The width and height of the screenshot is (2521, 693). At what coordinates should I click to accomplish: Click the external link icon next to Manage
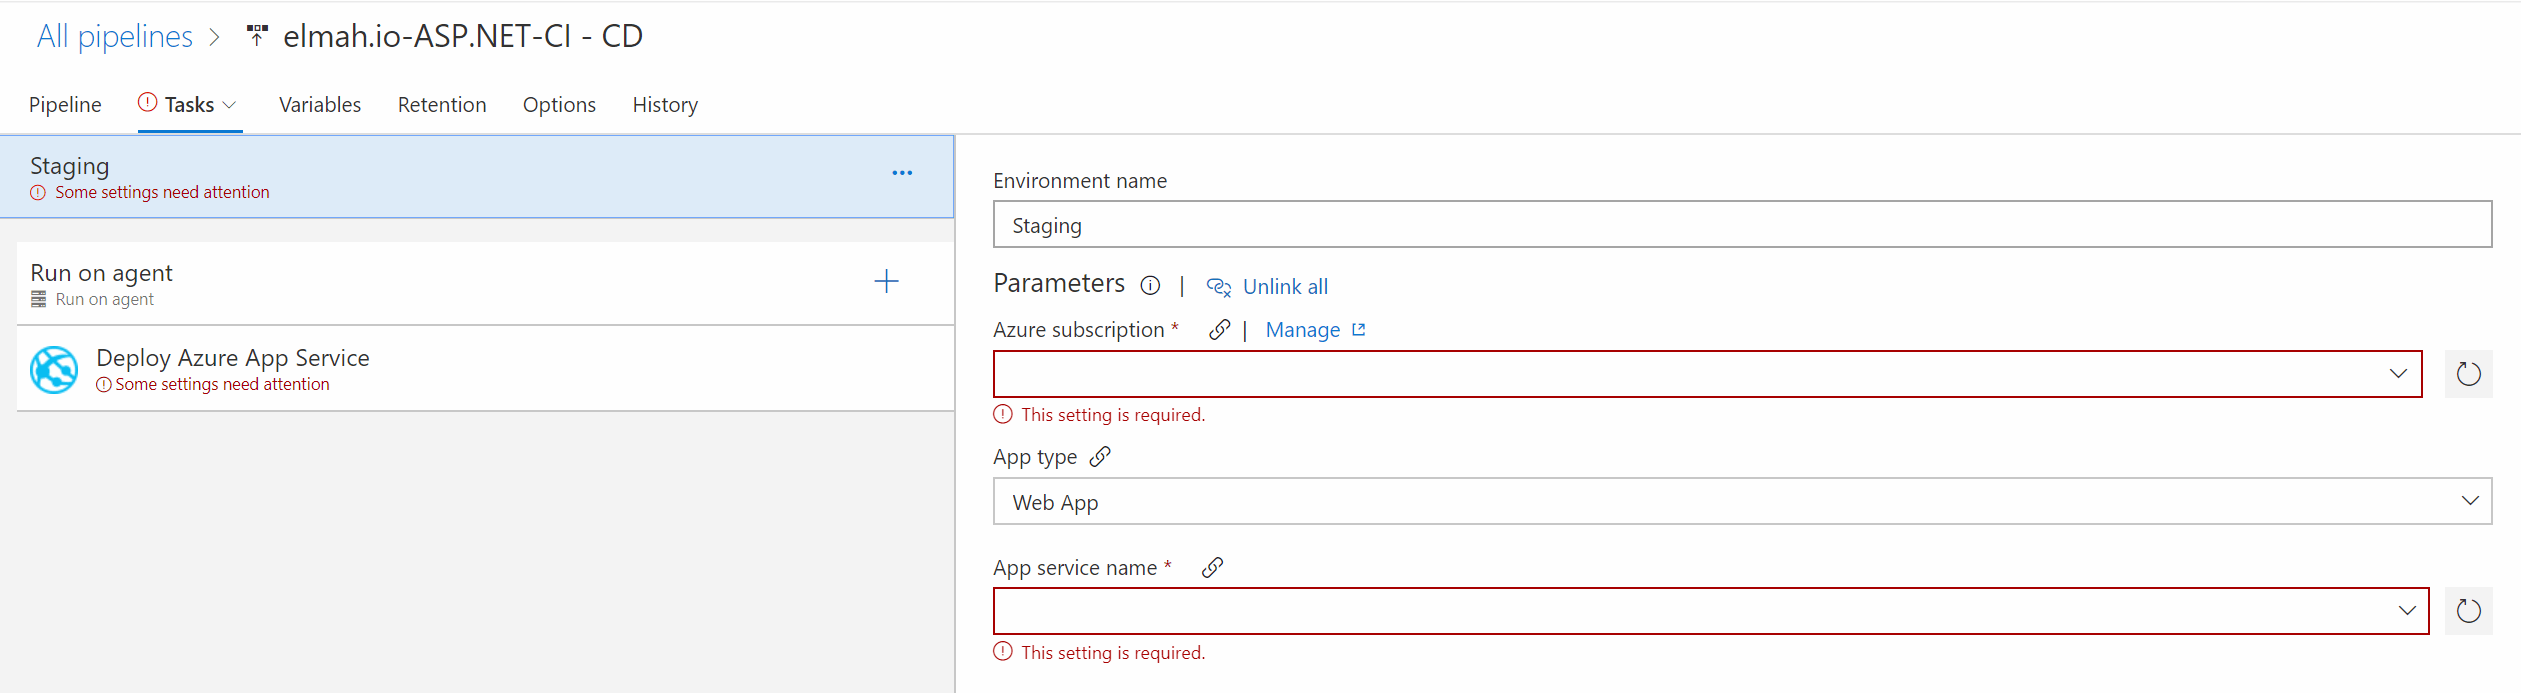pyautogui.click(x=1358, y=329)
